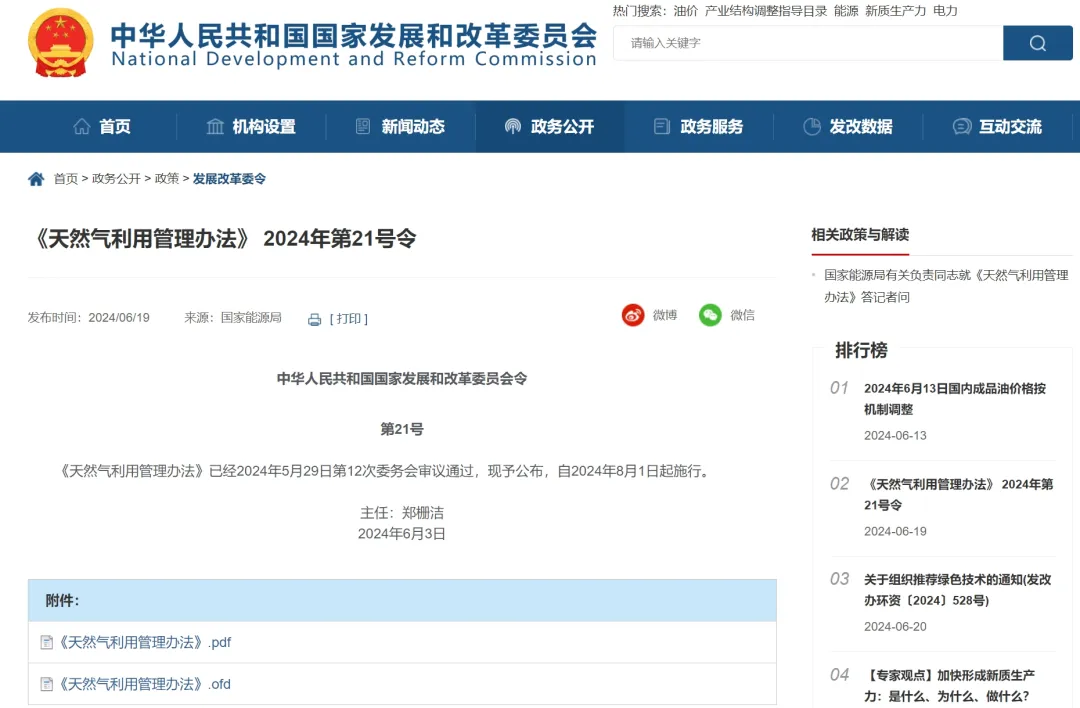This screenshot has width=1080, height=708.
Task: Click the OFD attachment file icon
Action: click(46, 684)
